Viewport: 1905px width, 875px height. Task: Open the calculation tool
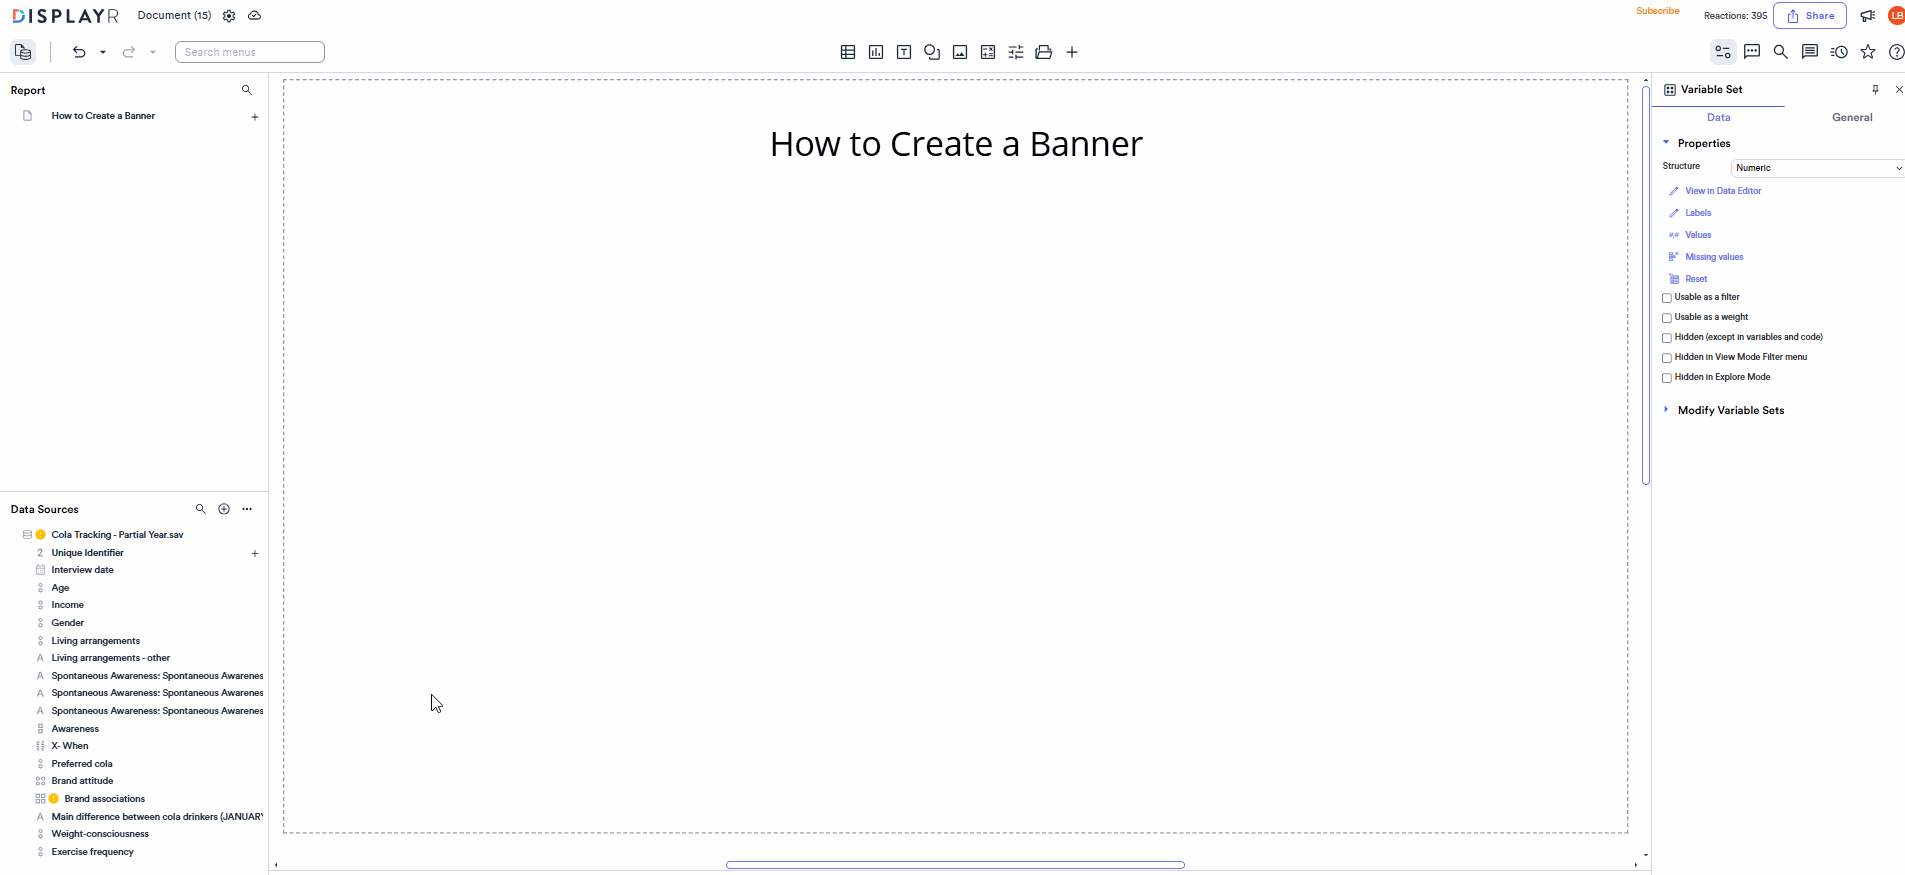click(988, 52)
